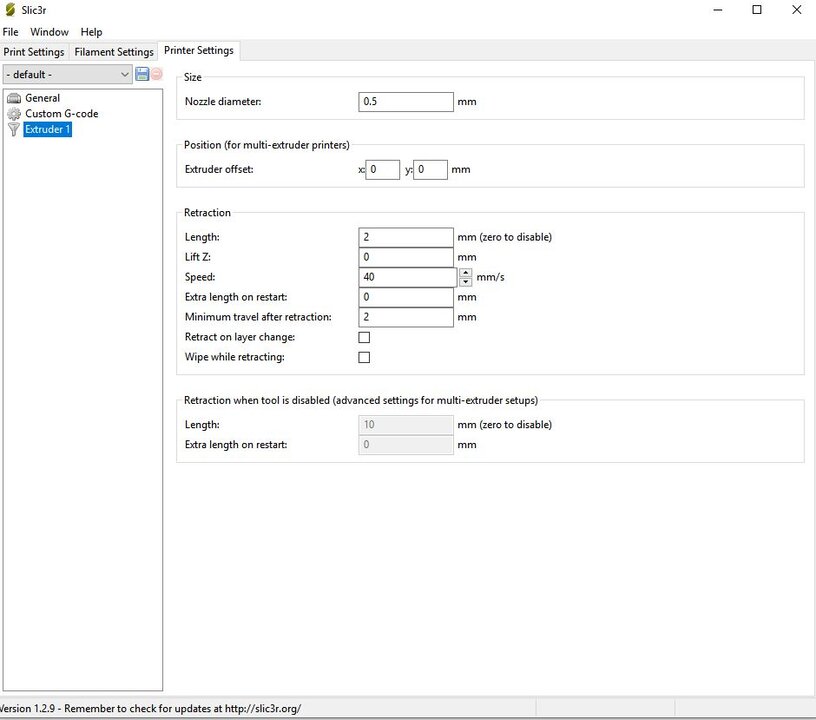Click the Minimum travel after retraction field

[406, 317]
